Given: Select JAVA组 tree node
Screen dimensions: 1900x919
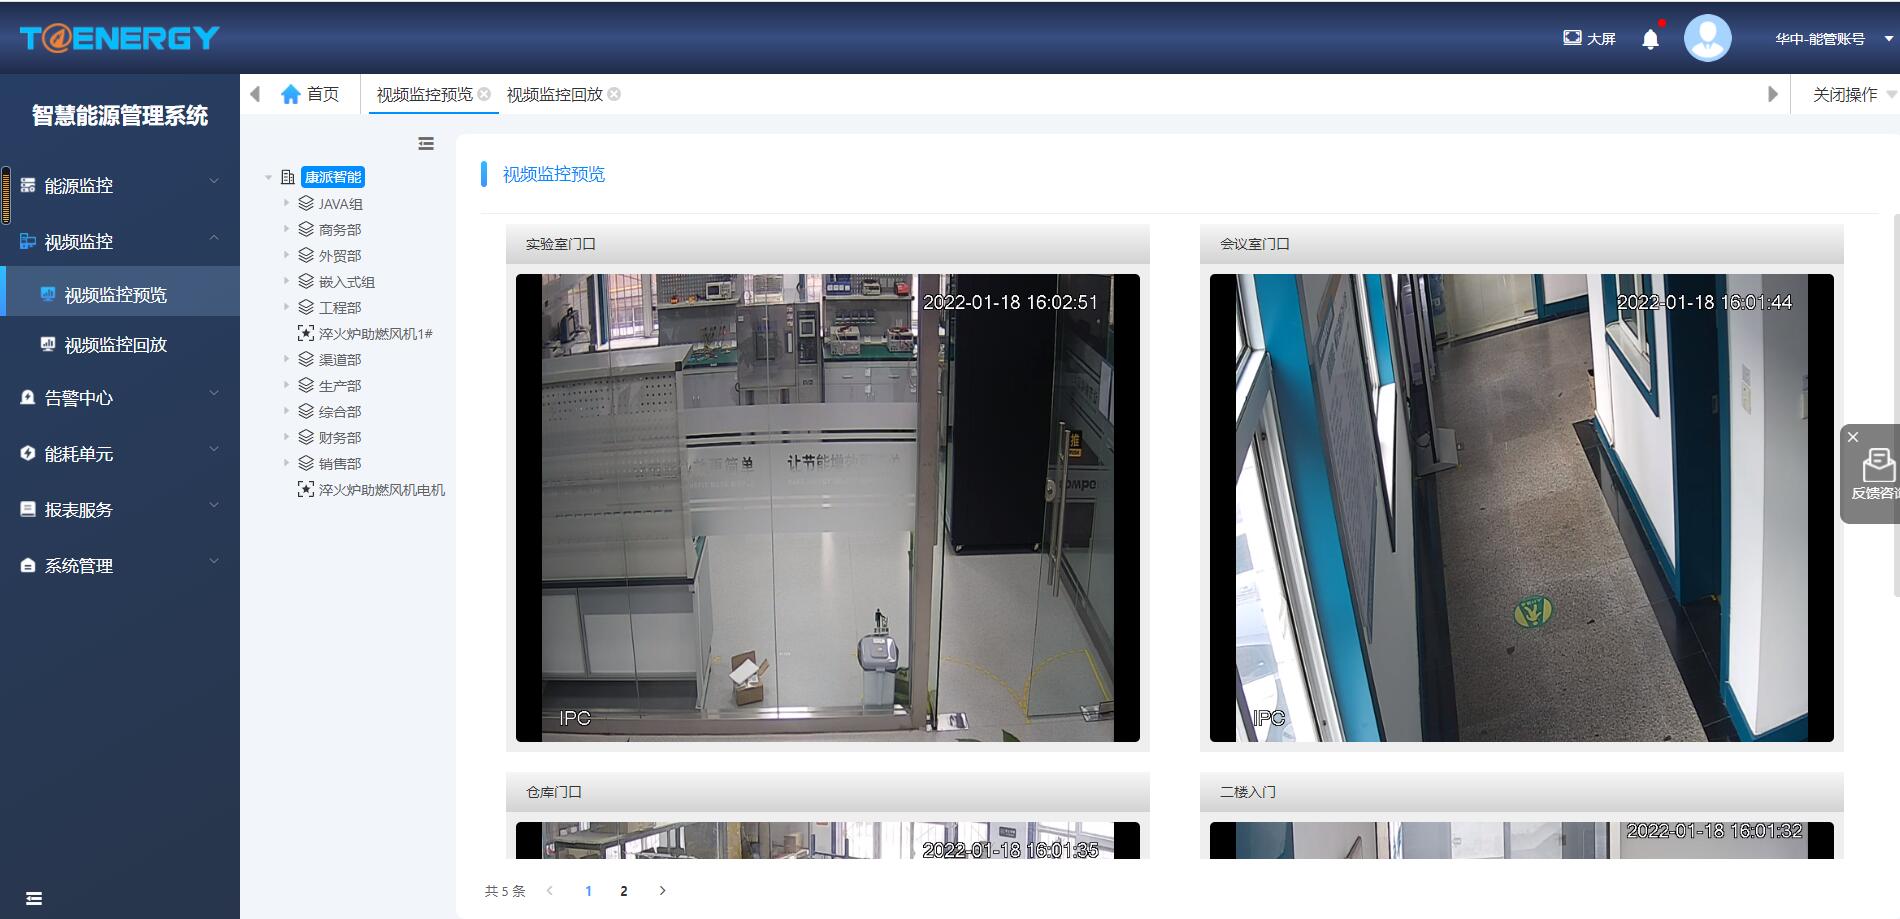Looking at the screenshot, I should click(340, 204).
